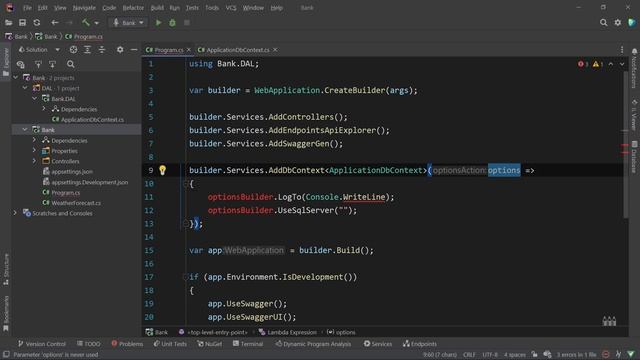Run the Bank configuration with the play icon

click(x=158, y=23)
